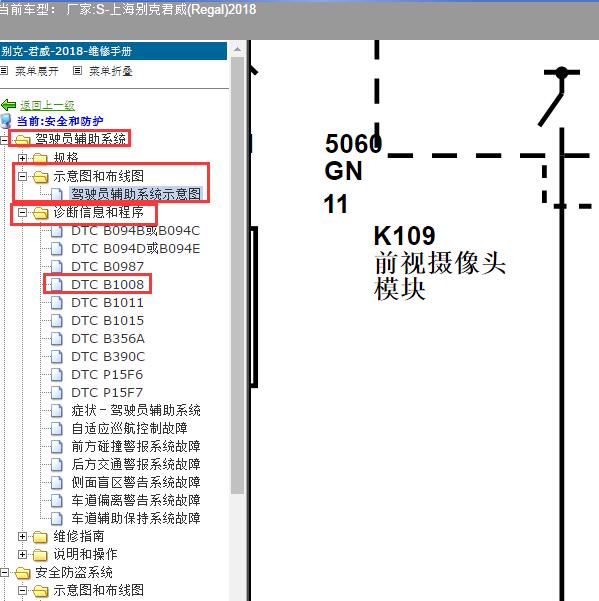The image size is (599, 601).
Task: Open DTC B1008 entry
Action: (x=108, y=285)
